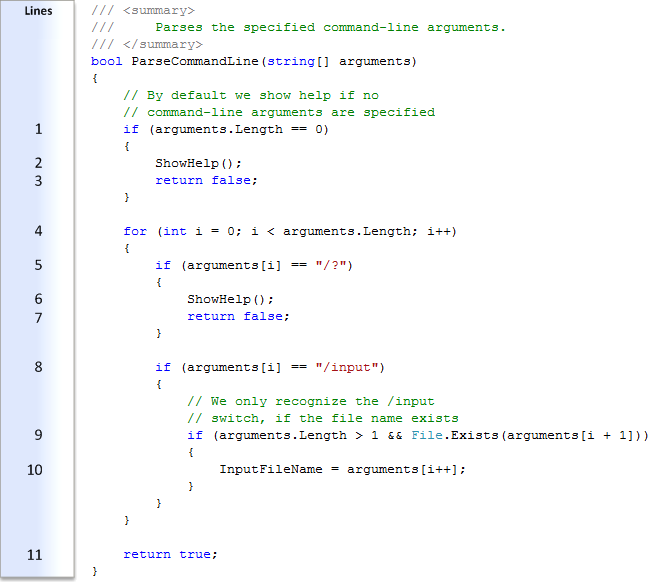Click comment 'By default we show help if no'
Image resolution: width=666 pixels, height=582 pixels.
pyautogui.click(x=262, y=96)
